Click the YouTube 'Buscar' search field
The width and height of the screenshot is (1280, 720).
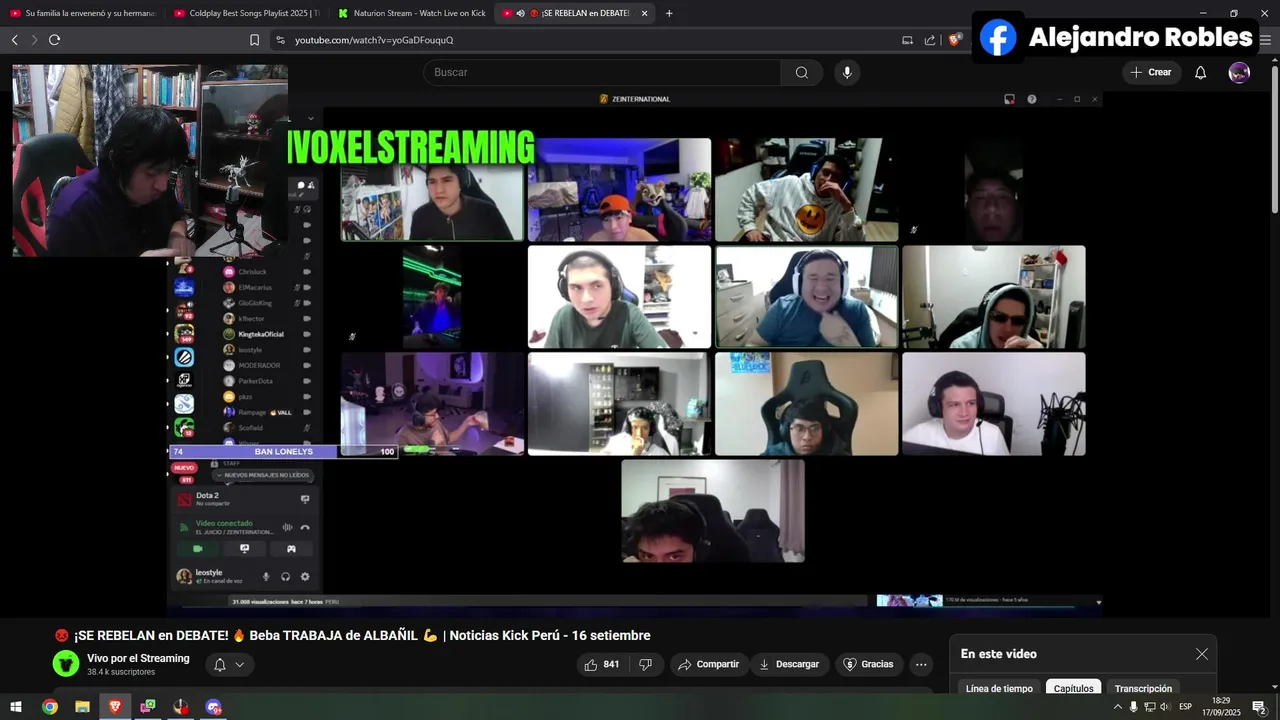601,72
